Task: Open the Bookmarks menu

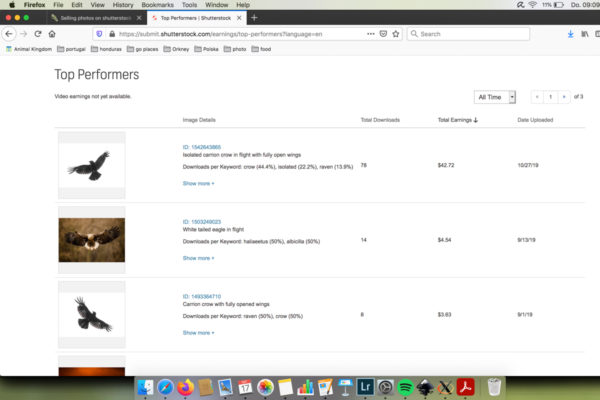Action: pos(157,5)
